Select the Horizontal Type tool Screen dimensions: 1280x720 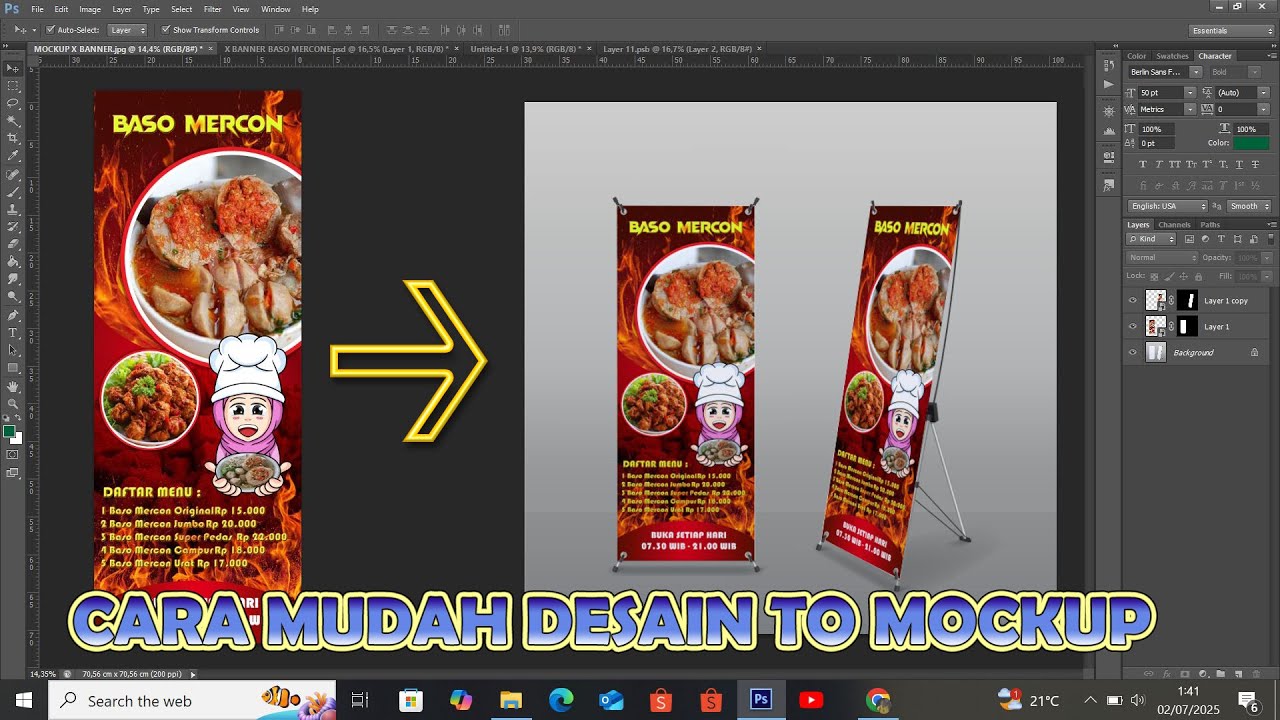(x=13, y=332)
